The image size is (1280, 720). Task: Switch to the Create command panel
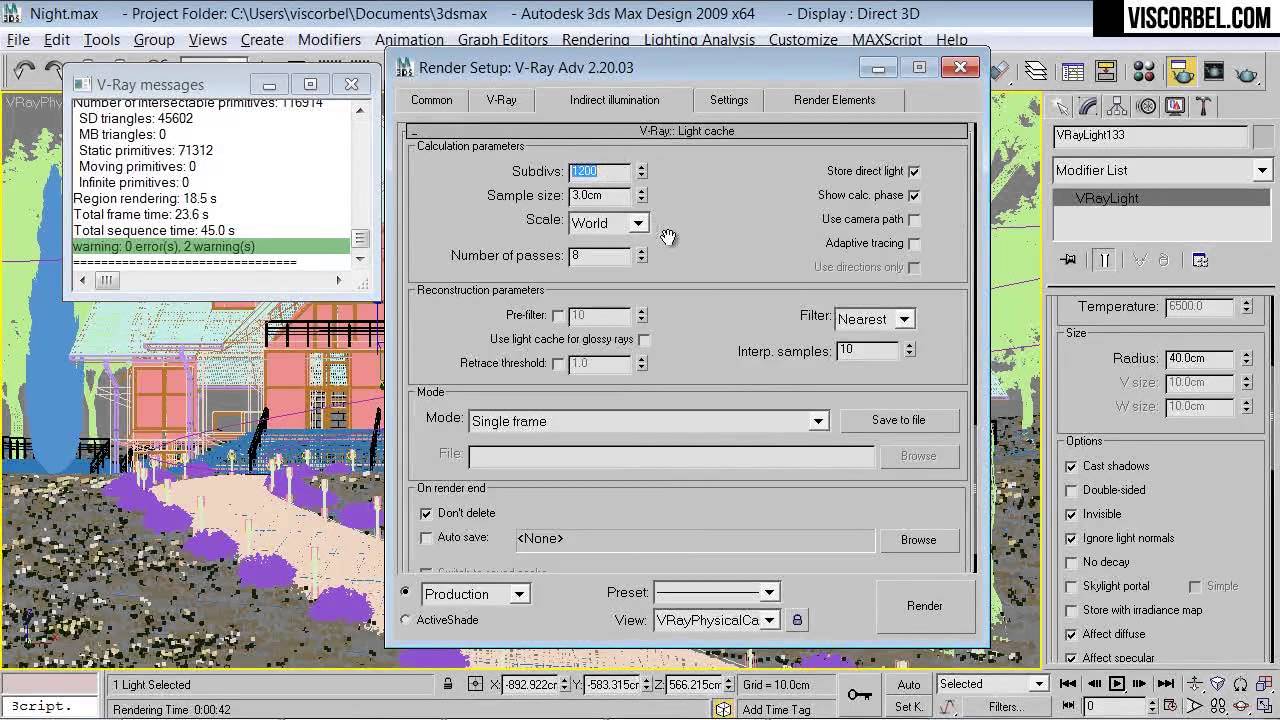tap(1061, 106)
